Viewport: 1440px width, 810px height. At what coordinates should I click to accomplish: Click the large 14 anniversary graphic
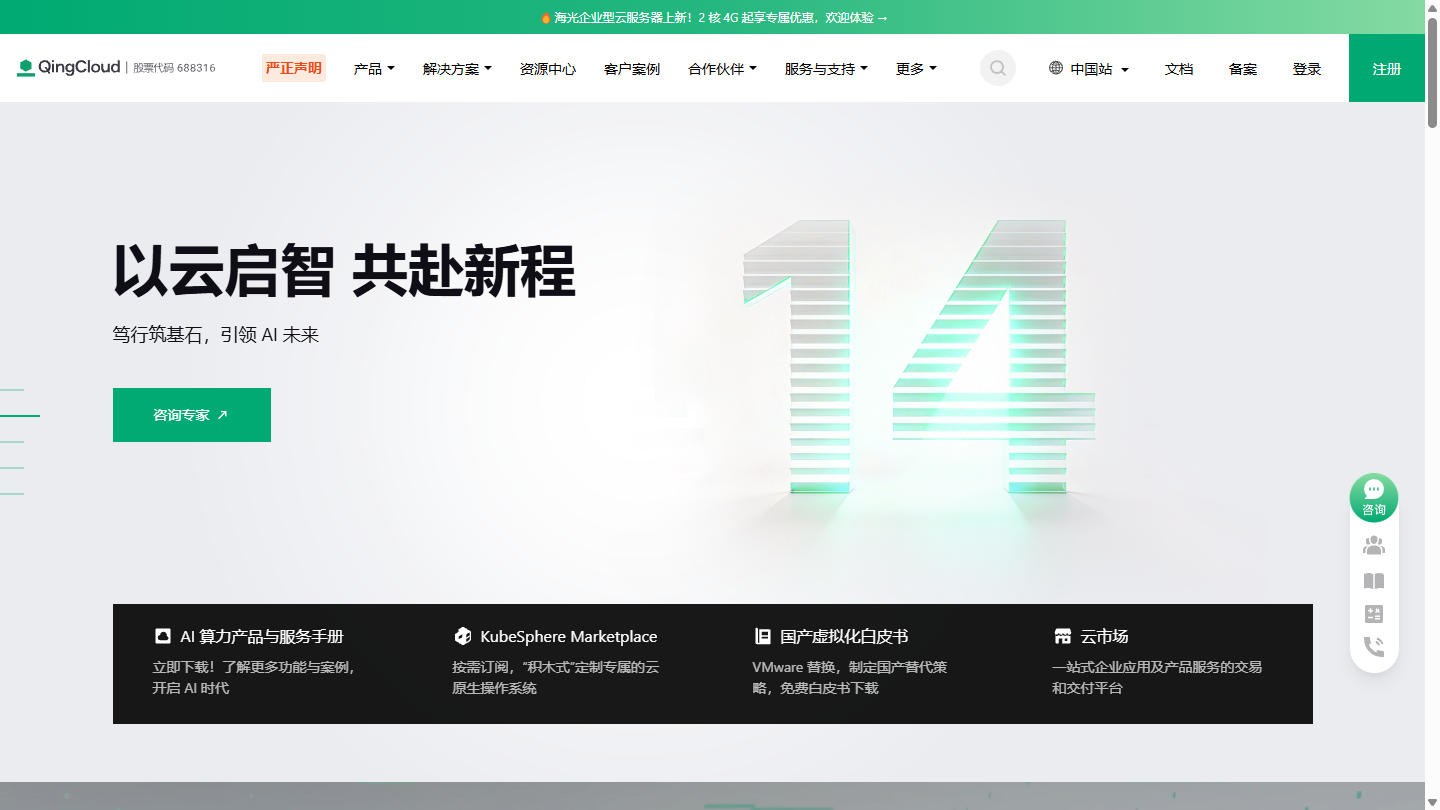click(918, 356)
